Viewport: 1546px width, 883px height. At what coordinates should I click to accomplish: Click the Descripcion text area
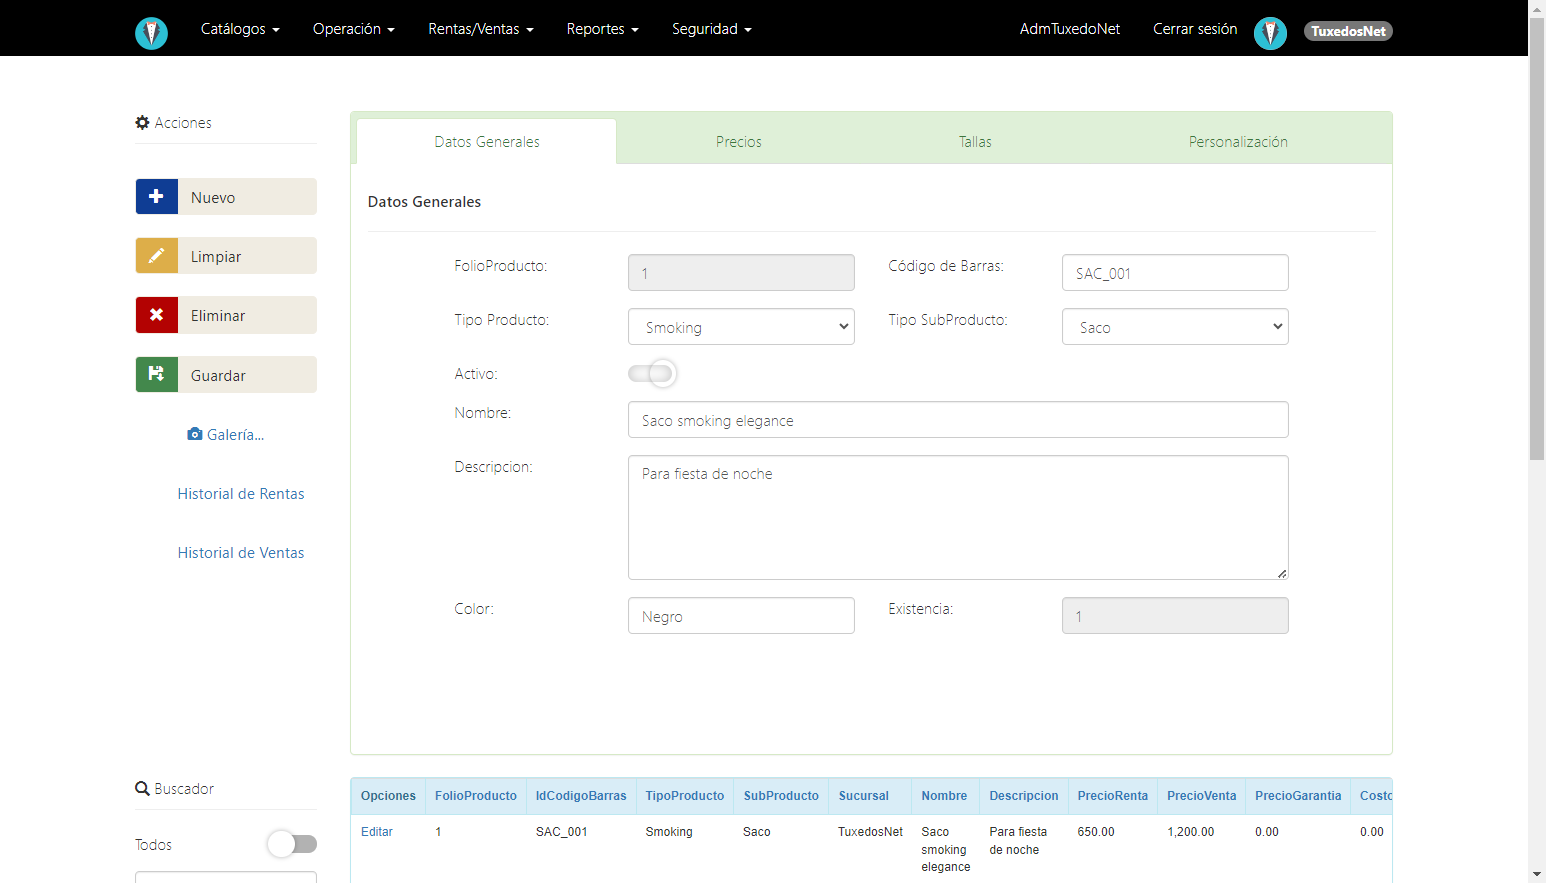click(x=958, y=517)
